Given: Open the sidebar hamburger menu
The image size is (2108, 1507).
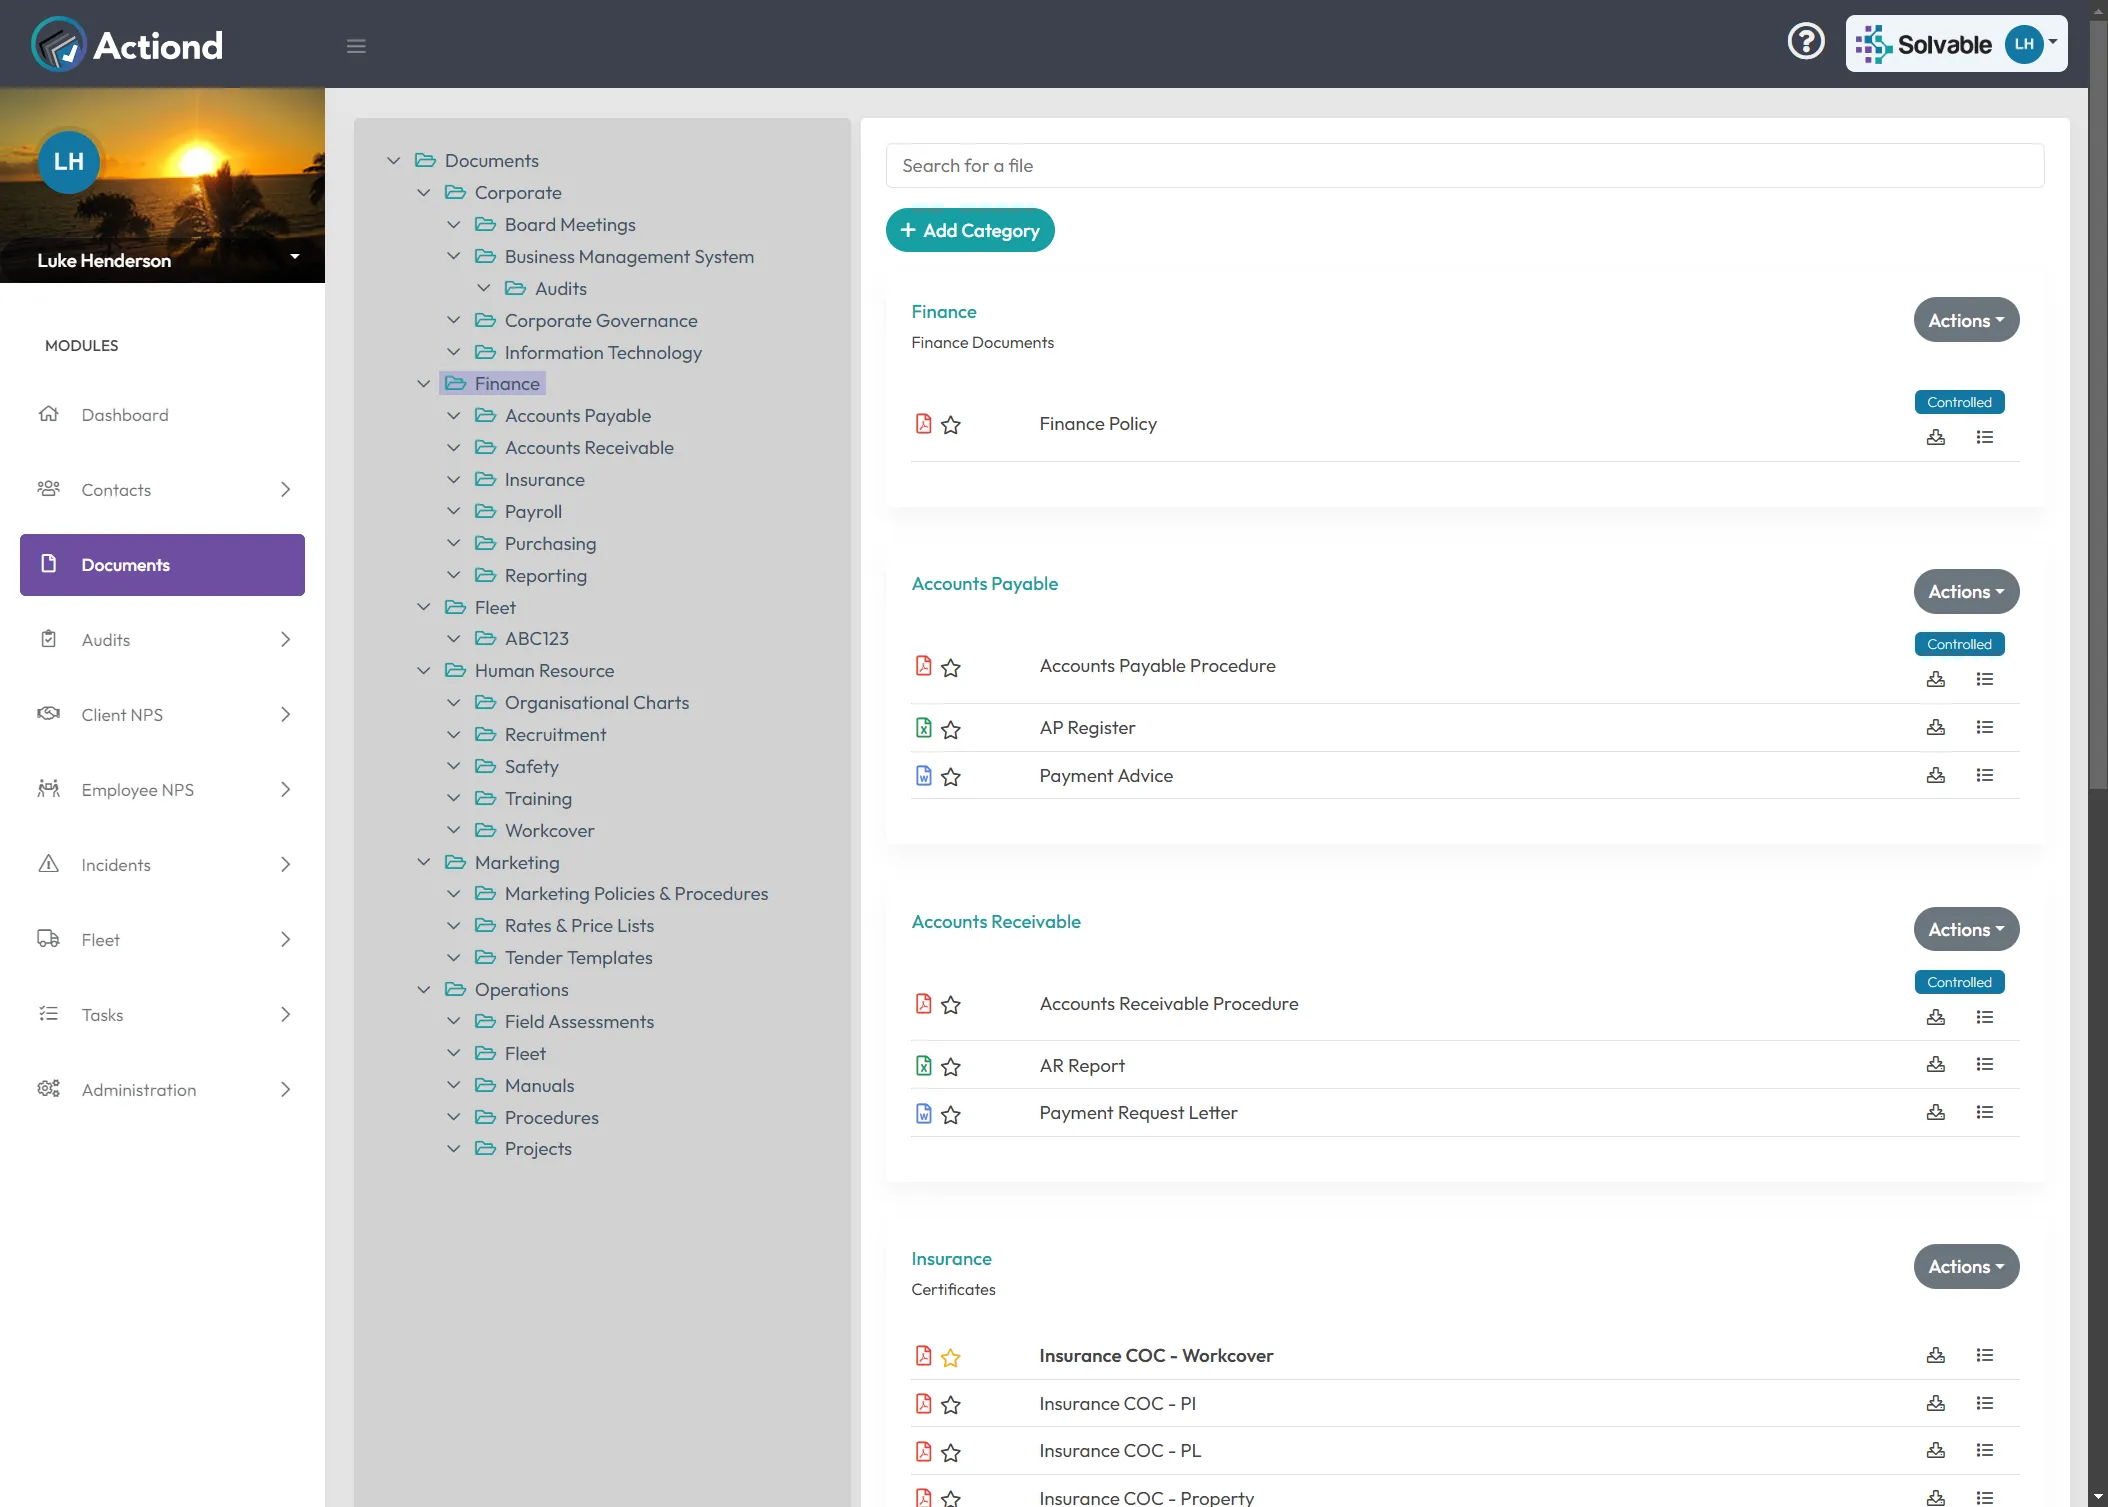Looking at the screenshot, I should pyautogui.click(x=356, y=46).
